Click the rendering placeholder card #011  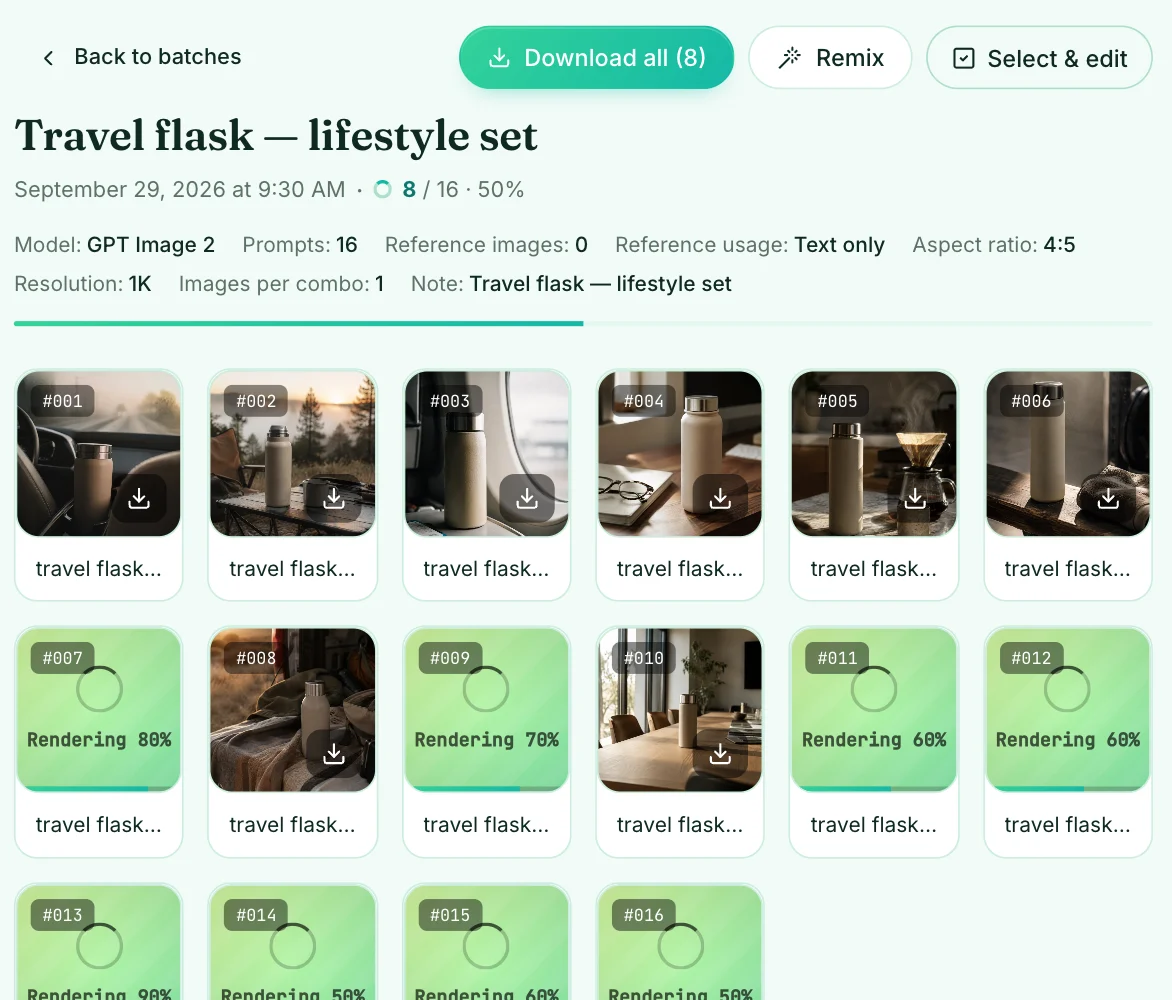tap(874, 709)
